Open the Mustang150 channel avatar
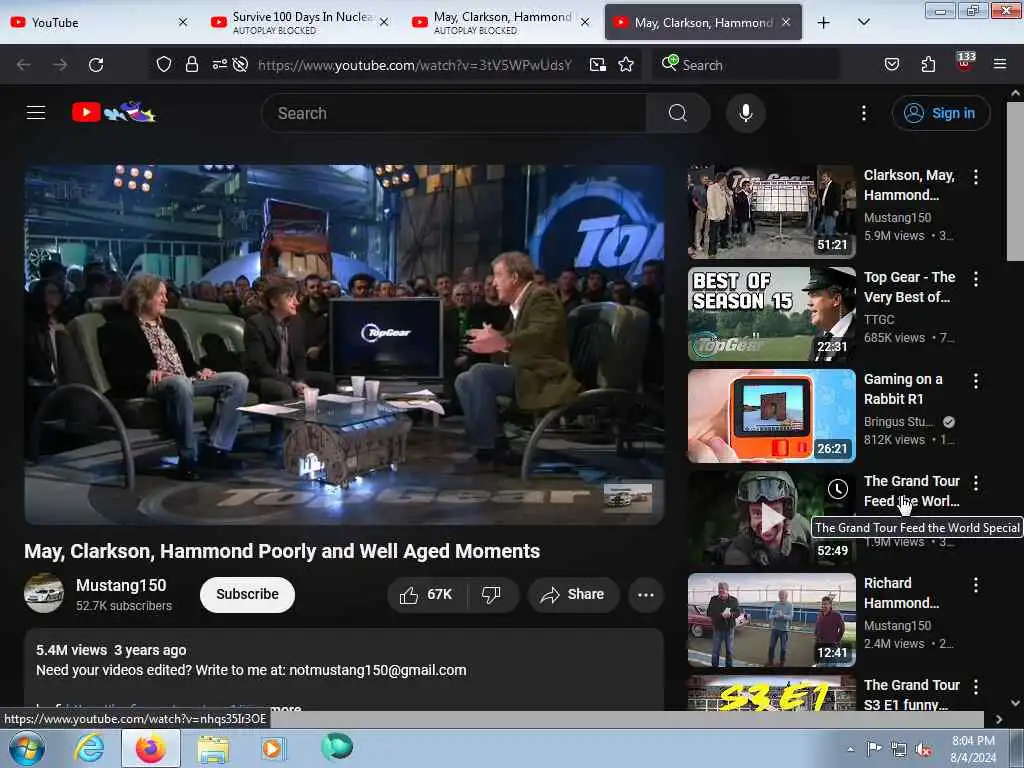The image size is (1024, 768). pos(44,593)
